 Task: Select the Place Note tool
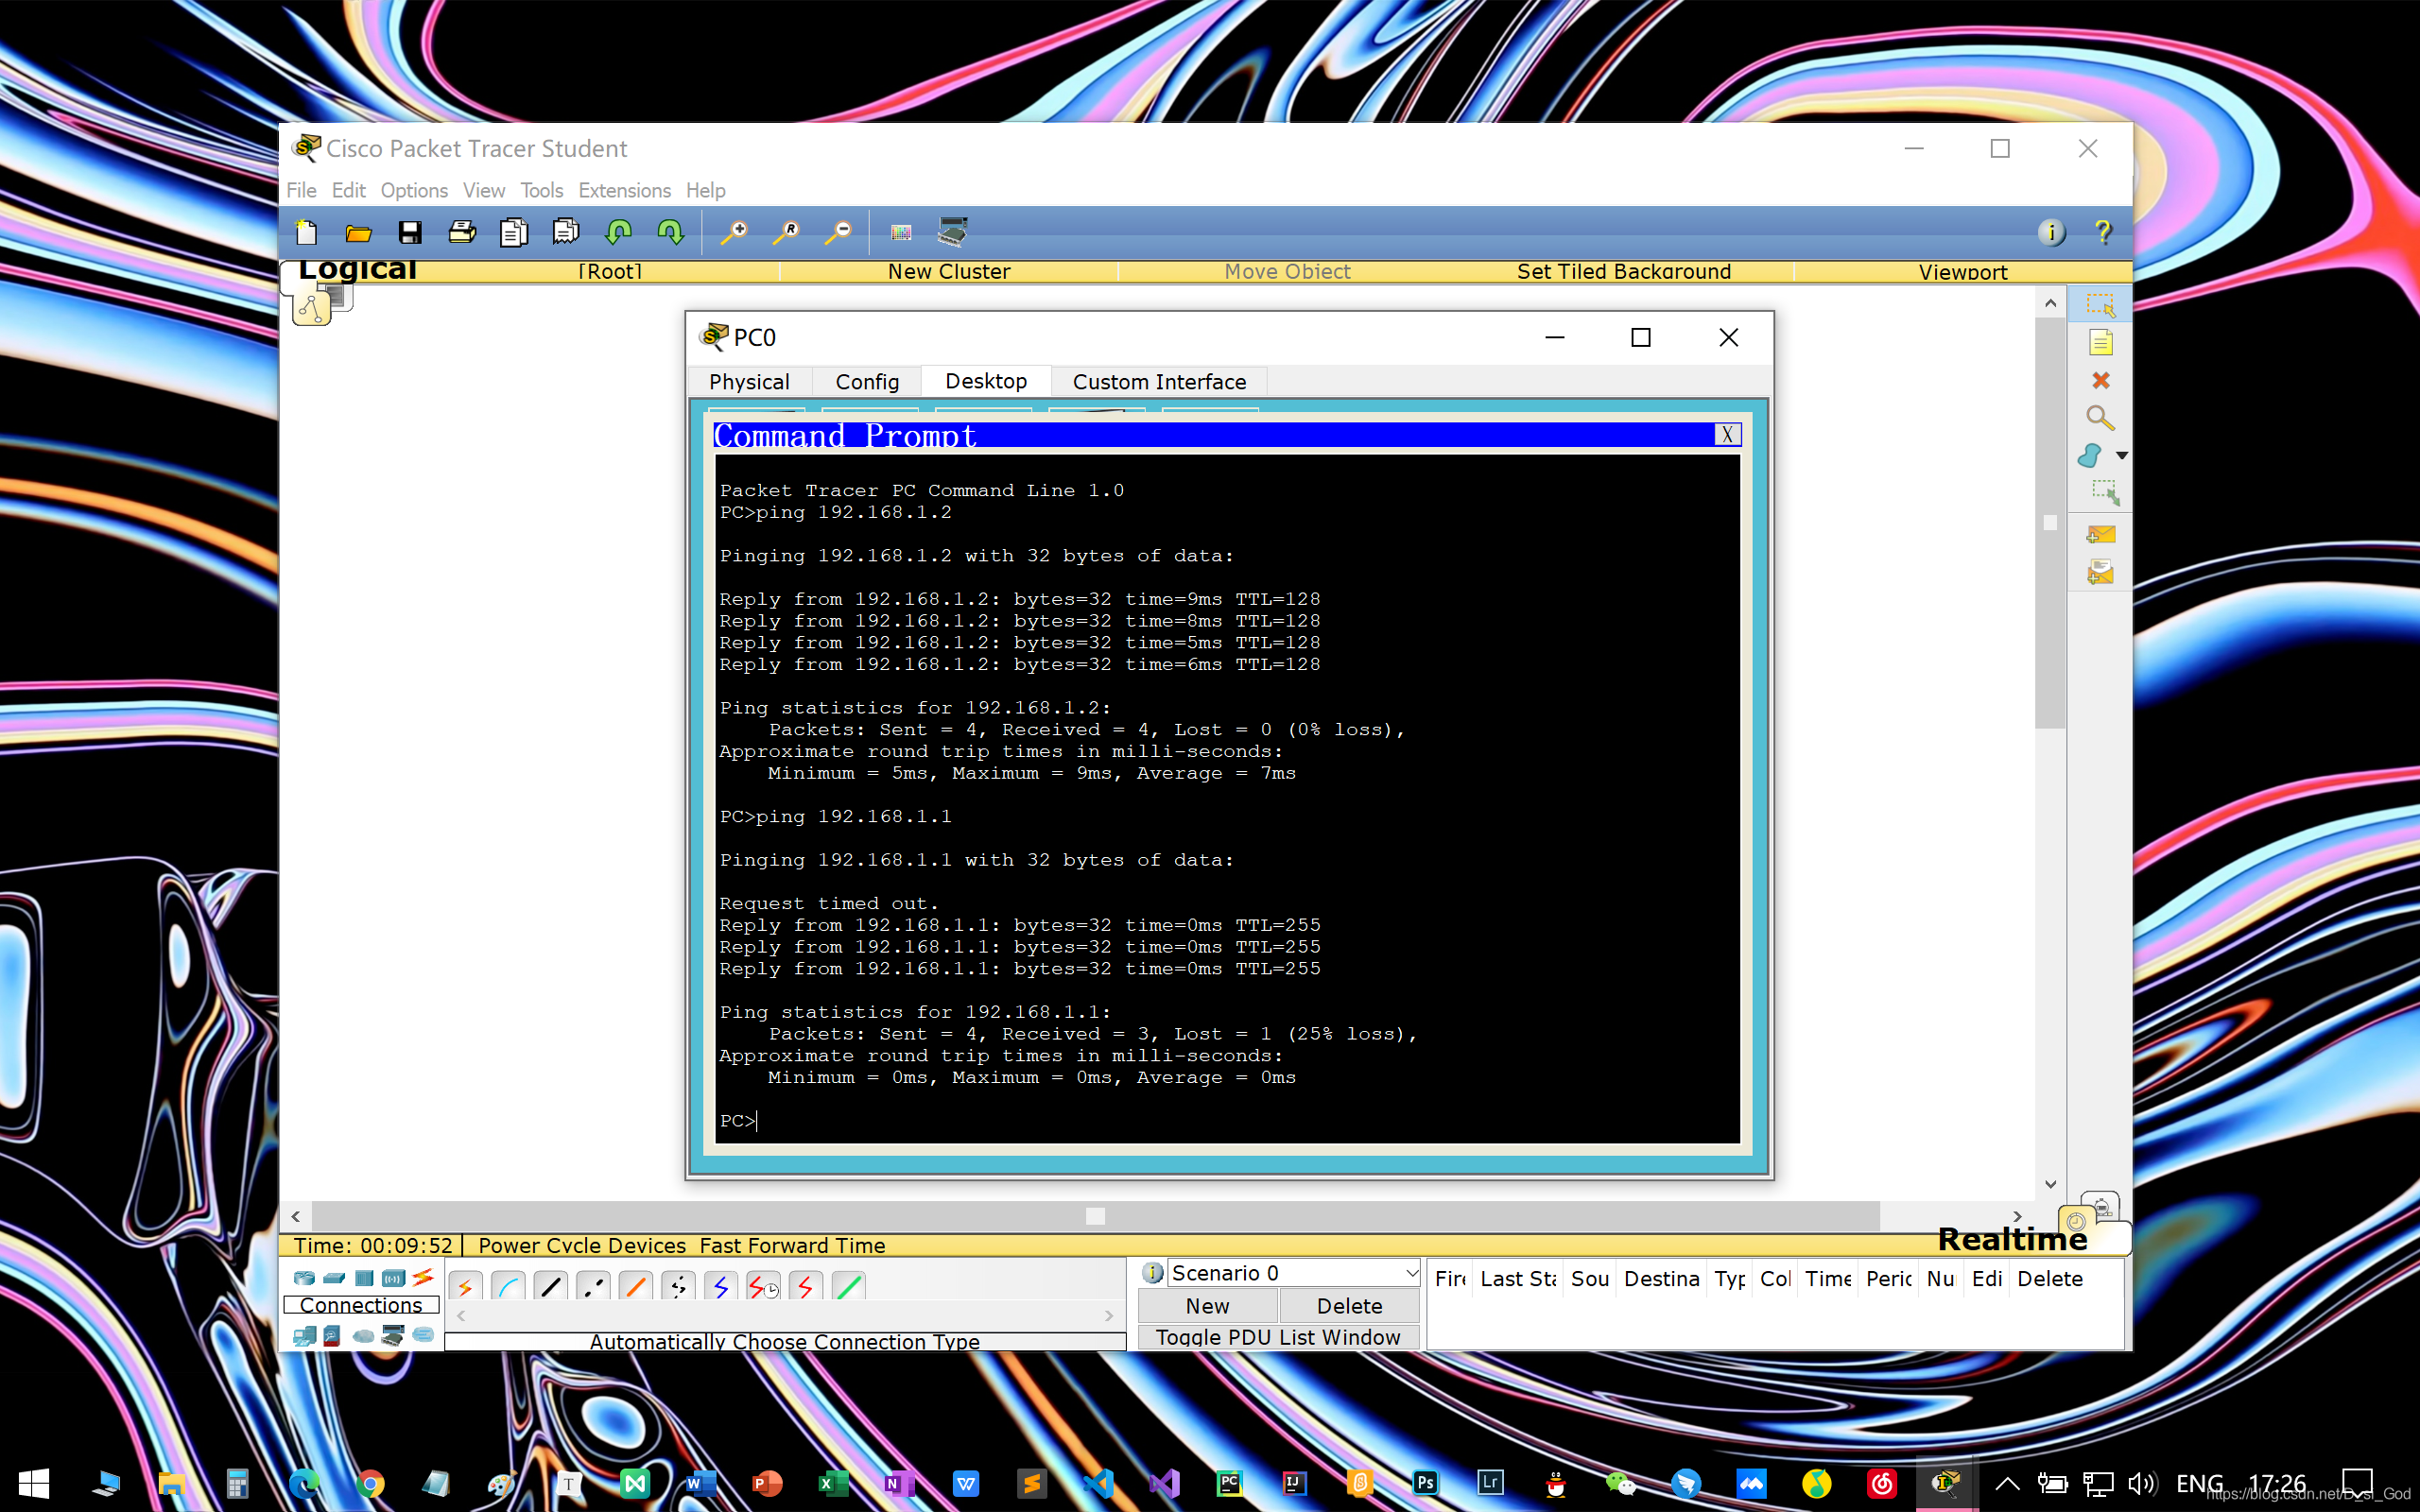2099,343
